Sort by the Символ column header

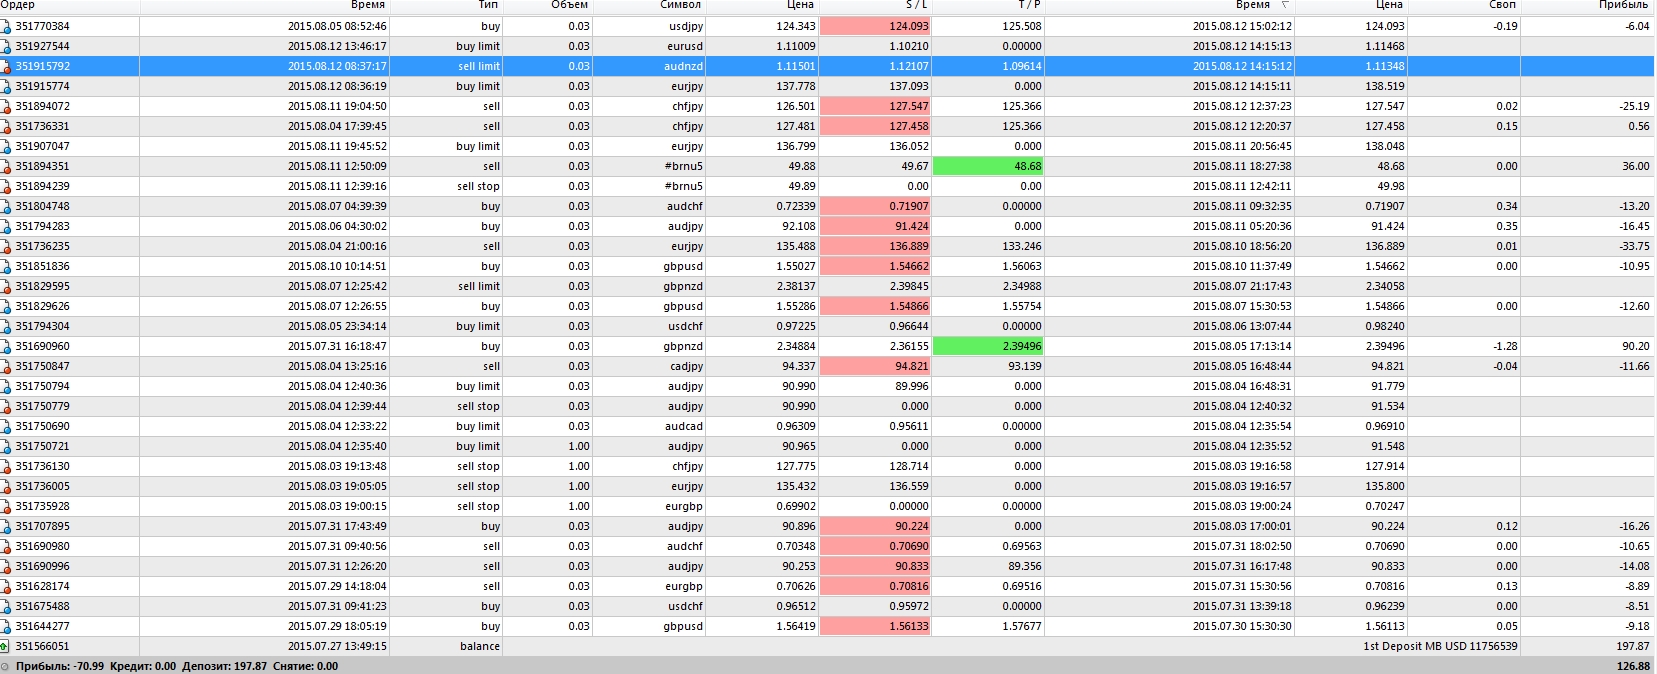tap(681, 6)
